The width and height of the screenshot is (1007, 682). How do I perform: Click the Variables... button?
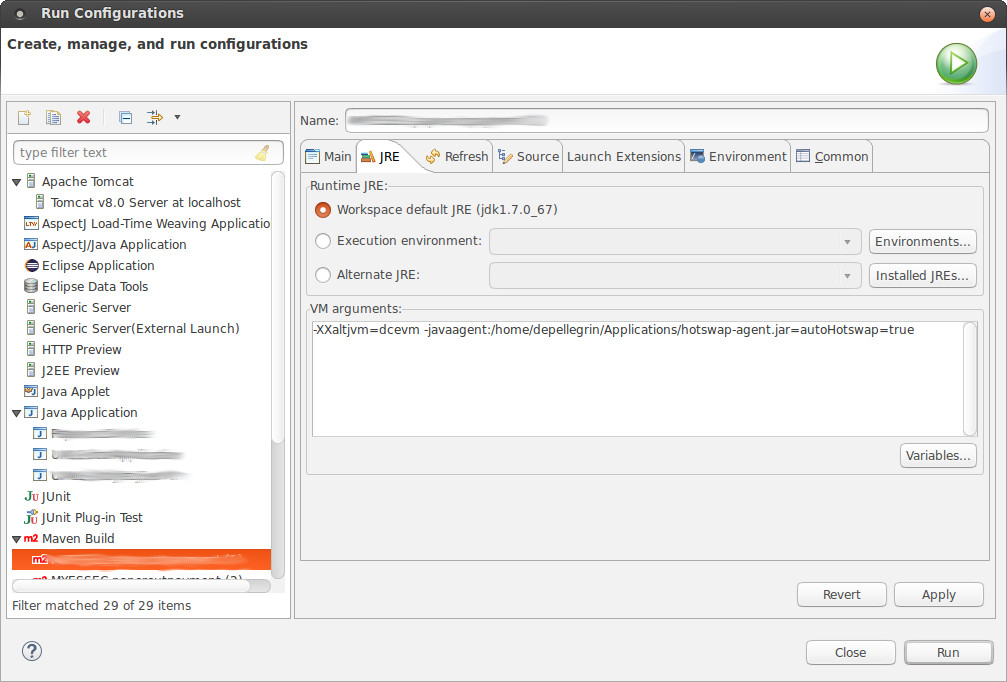[x=938, y=455]
